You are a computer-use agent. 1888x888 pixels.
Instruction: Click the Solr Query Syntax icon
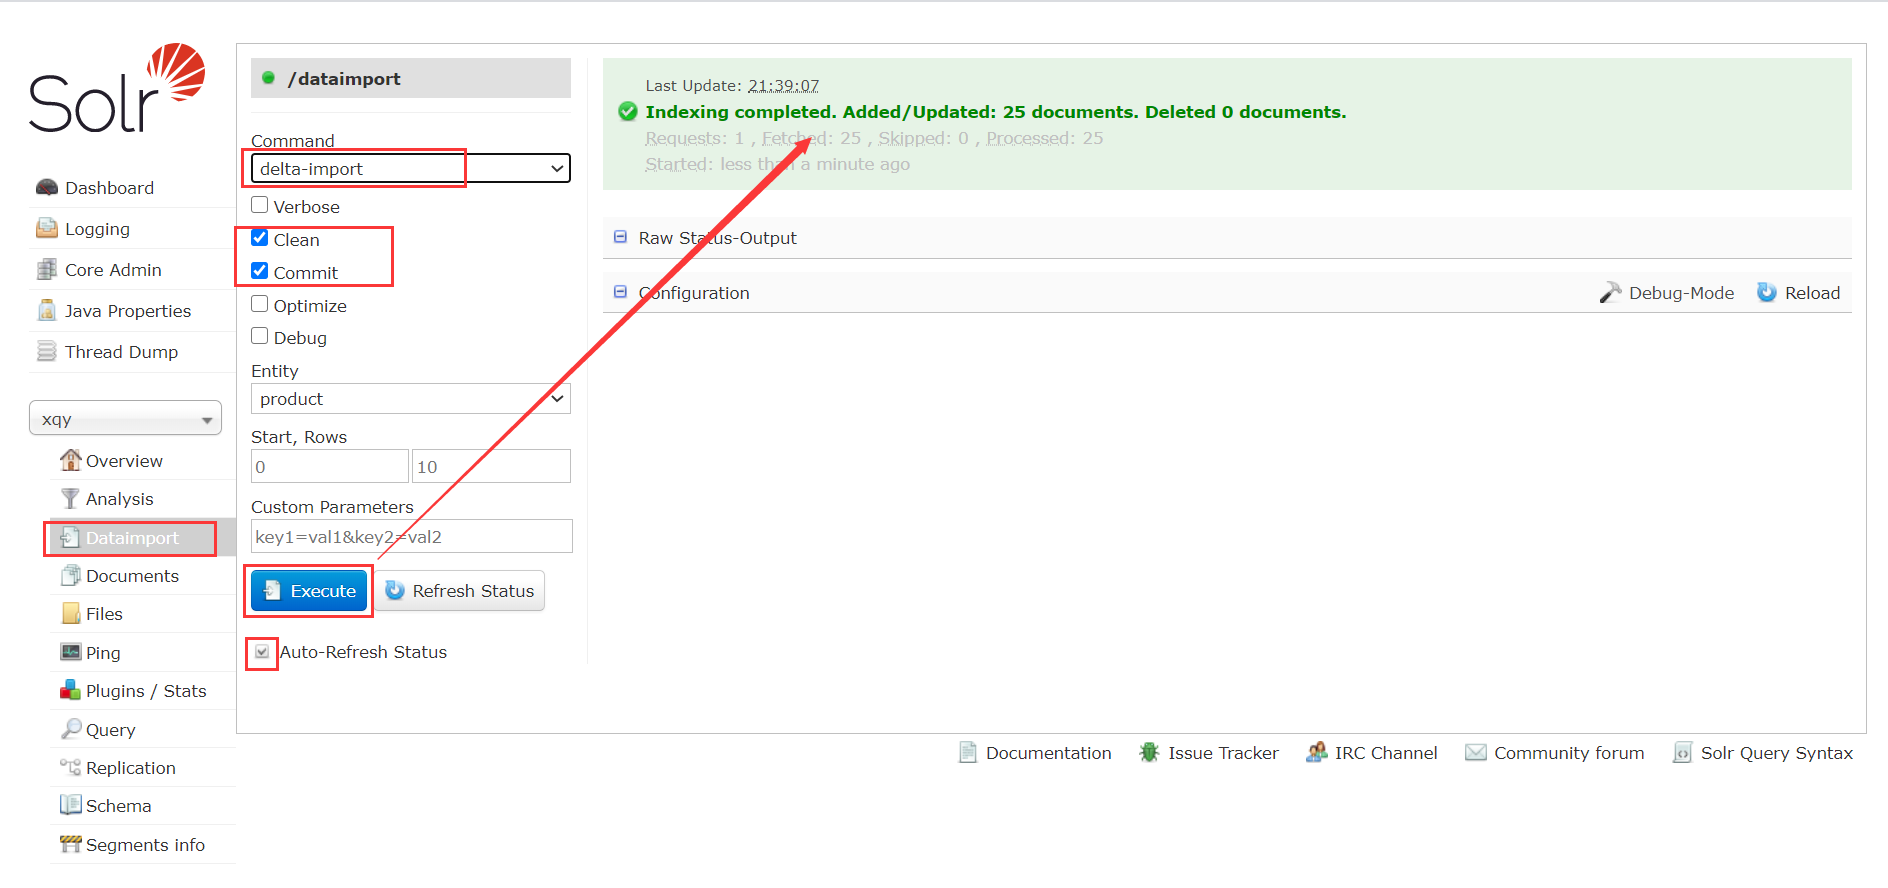1682,752
